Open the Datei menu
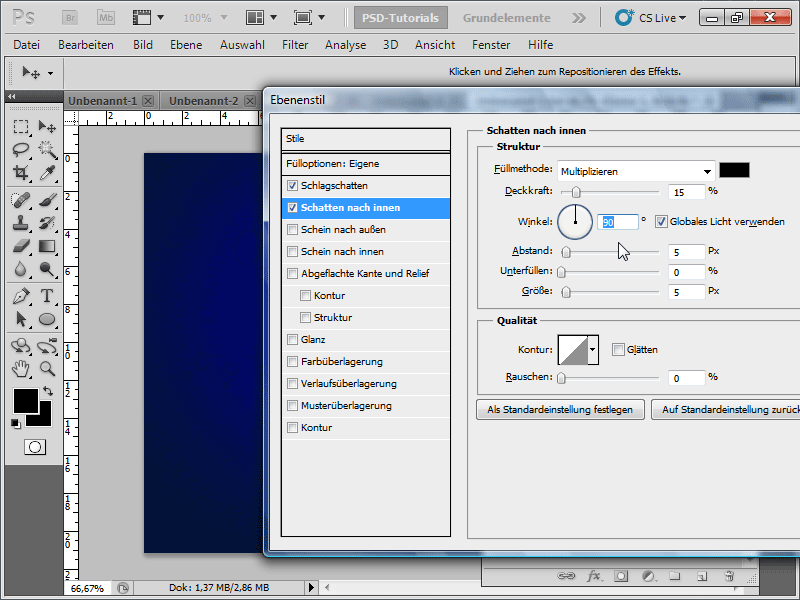 click(27, 45)
